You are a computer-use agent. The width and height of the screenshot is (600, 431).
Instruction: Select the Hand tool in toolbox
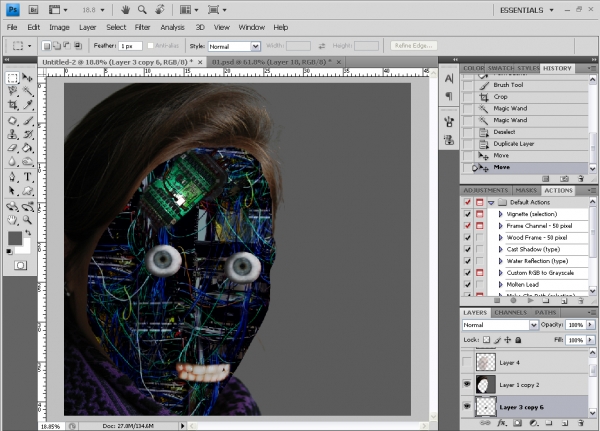point(12,220)
